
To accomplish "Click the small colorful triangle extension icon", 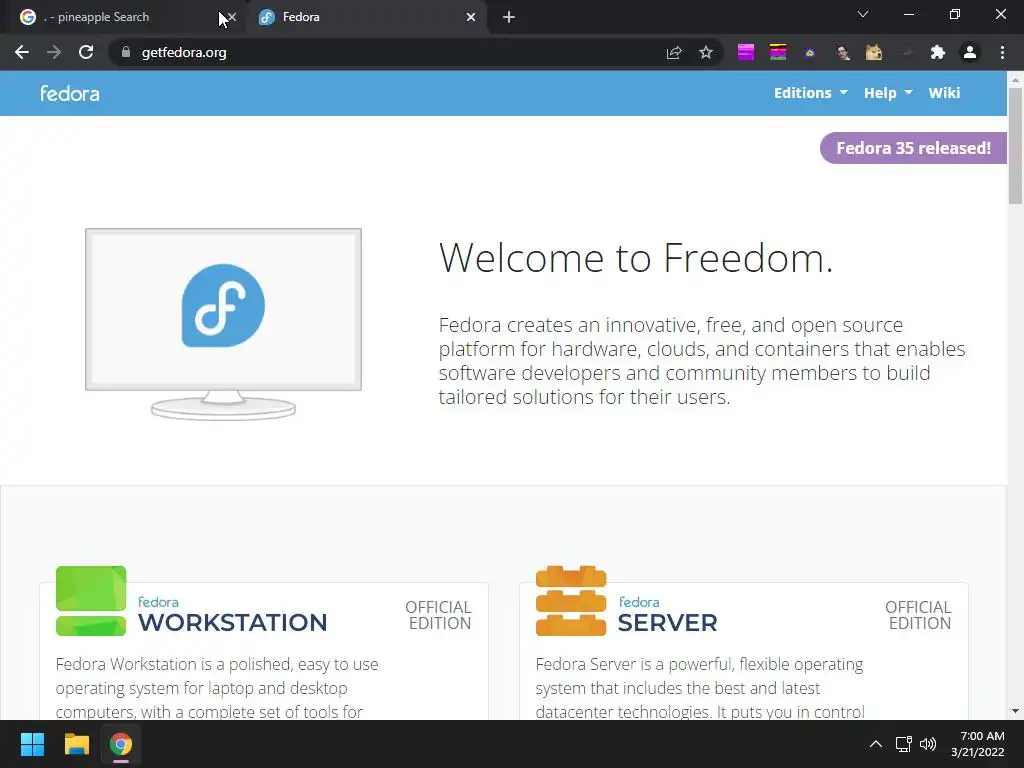I will 810,53.
